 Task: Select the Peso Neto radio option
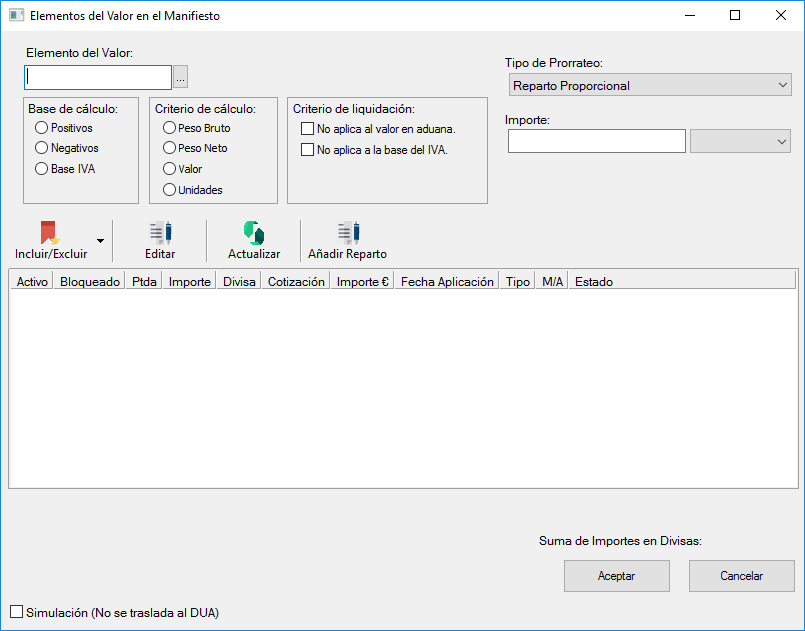[169, 148]
